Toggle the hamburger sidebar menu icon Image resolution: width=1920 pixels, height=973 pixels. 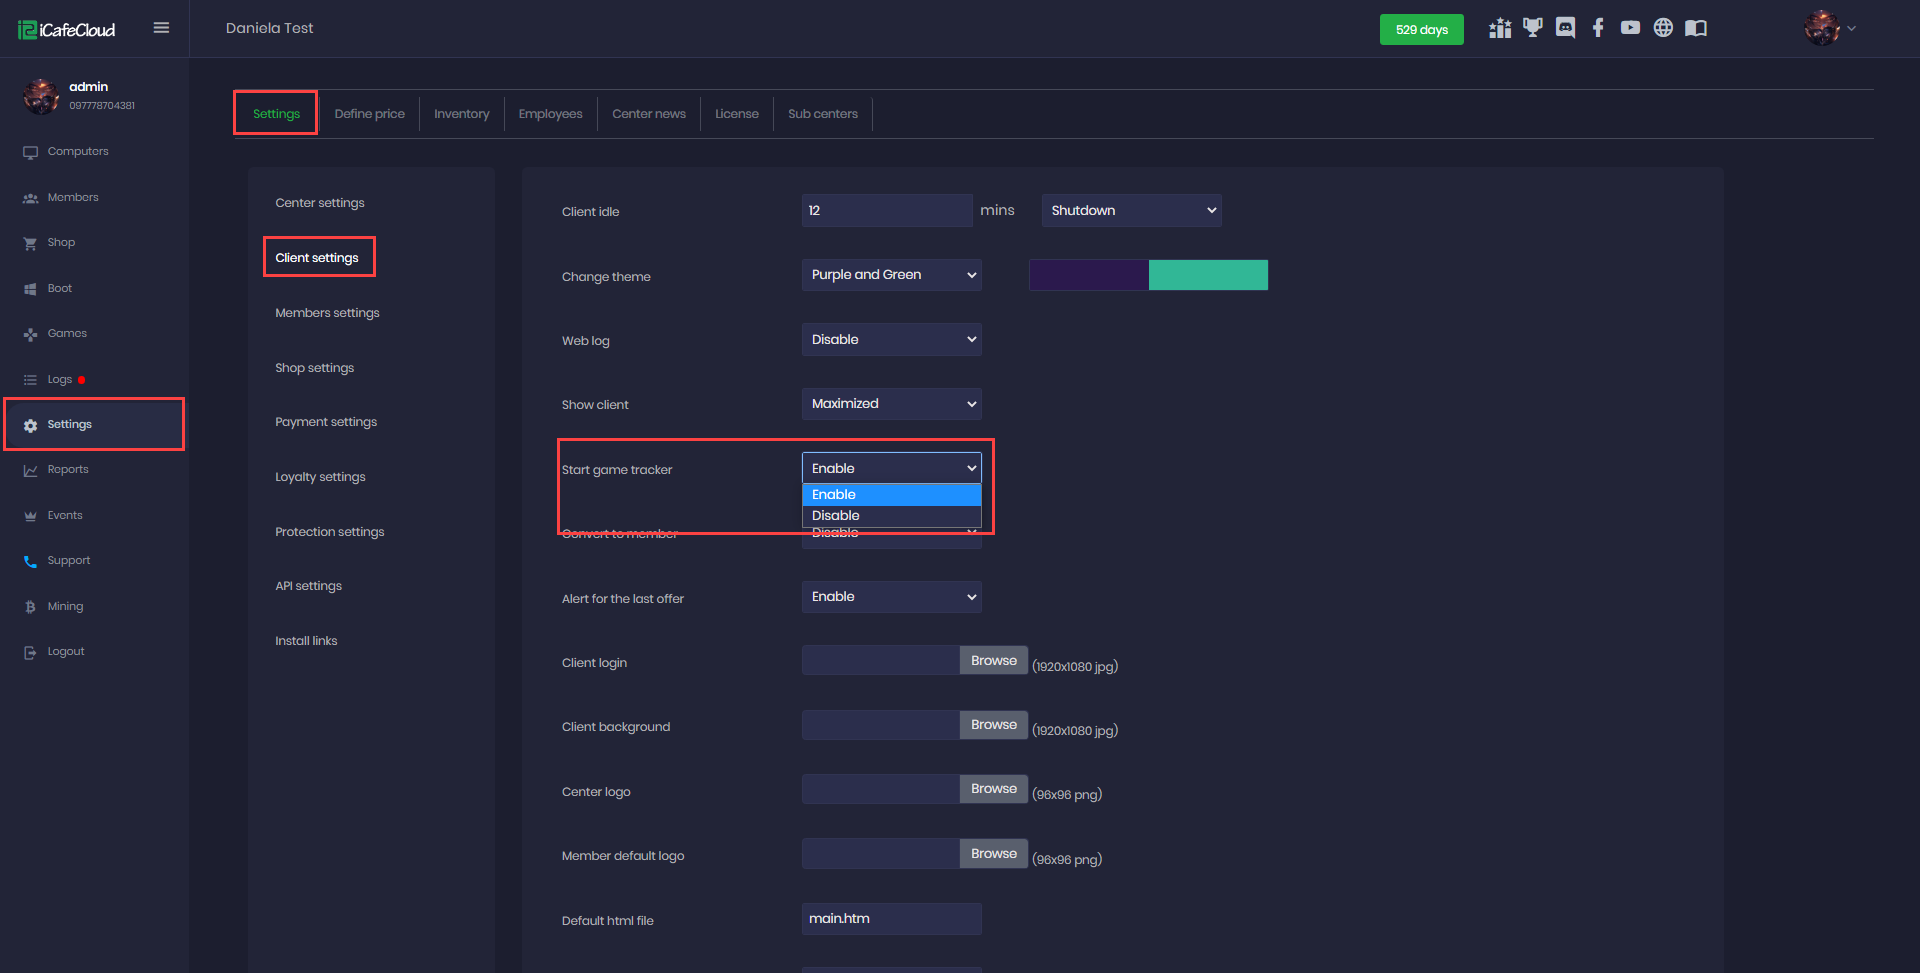(161, 28)
